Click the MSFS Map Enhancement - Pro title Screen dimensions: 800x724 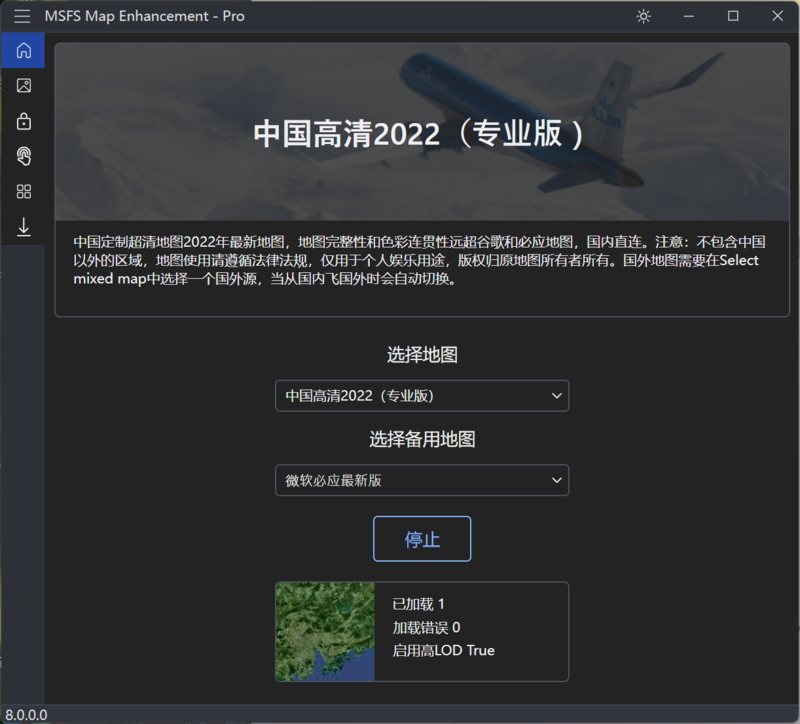tap(144, 16)
